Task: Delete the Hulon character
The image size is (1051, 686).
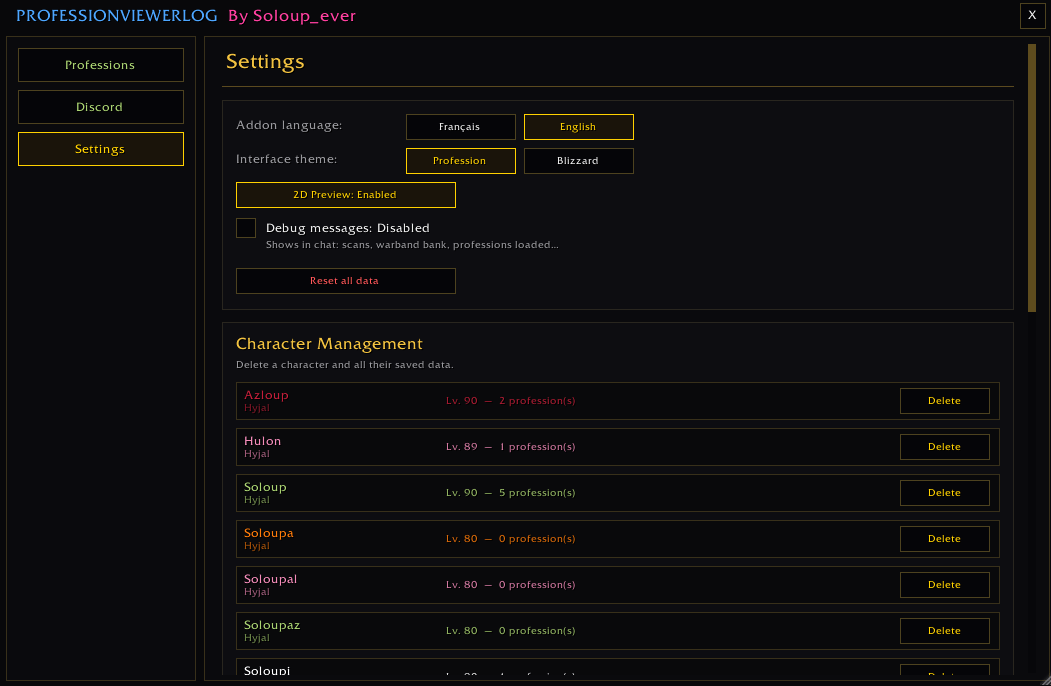Action: [944, 447]
